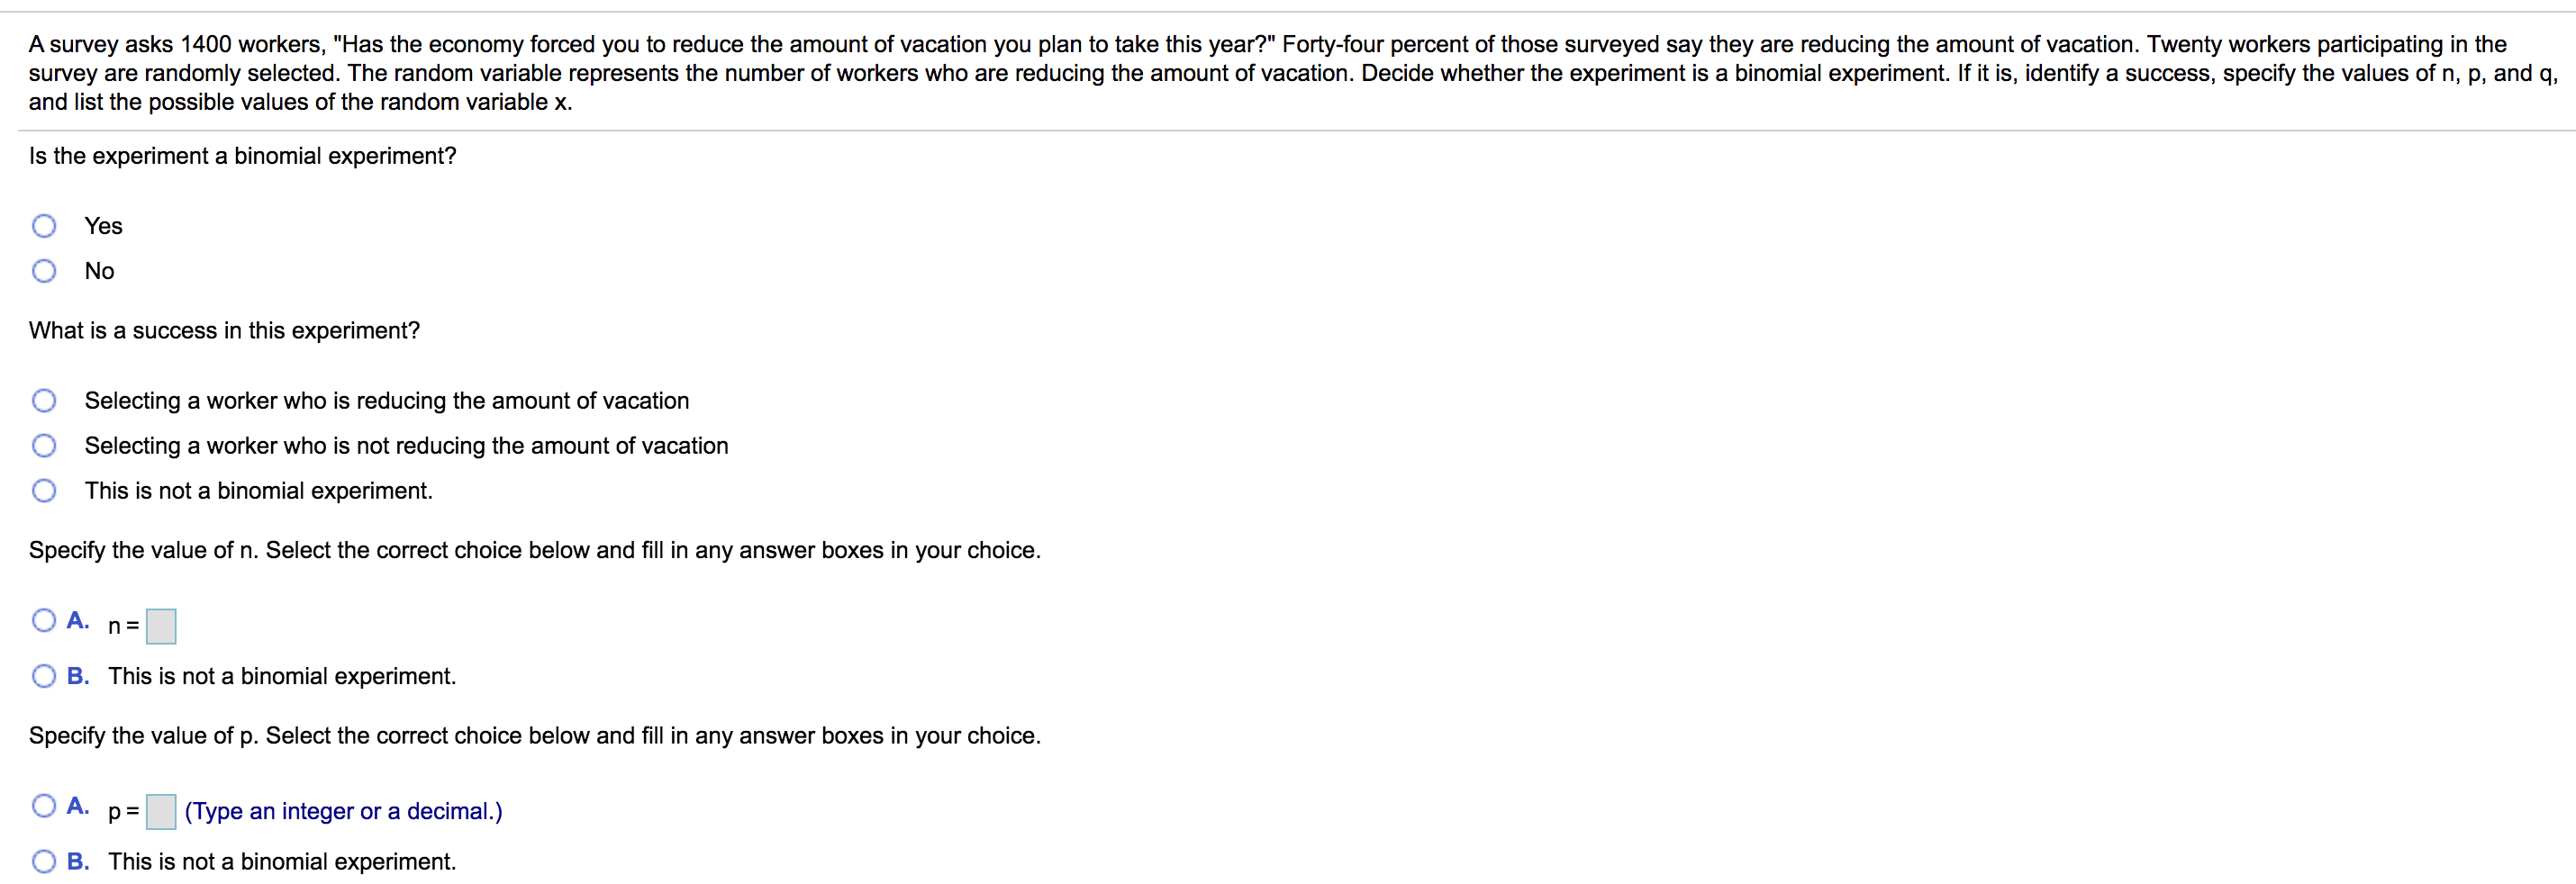
Task: Click the blue 'A.' label for n
Action: [x=78, y=621]
